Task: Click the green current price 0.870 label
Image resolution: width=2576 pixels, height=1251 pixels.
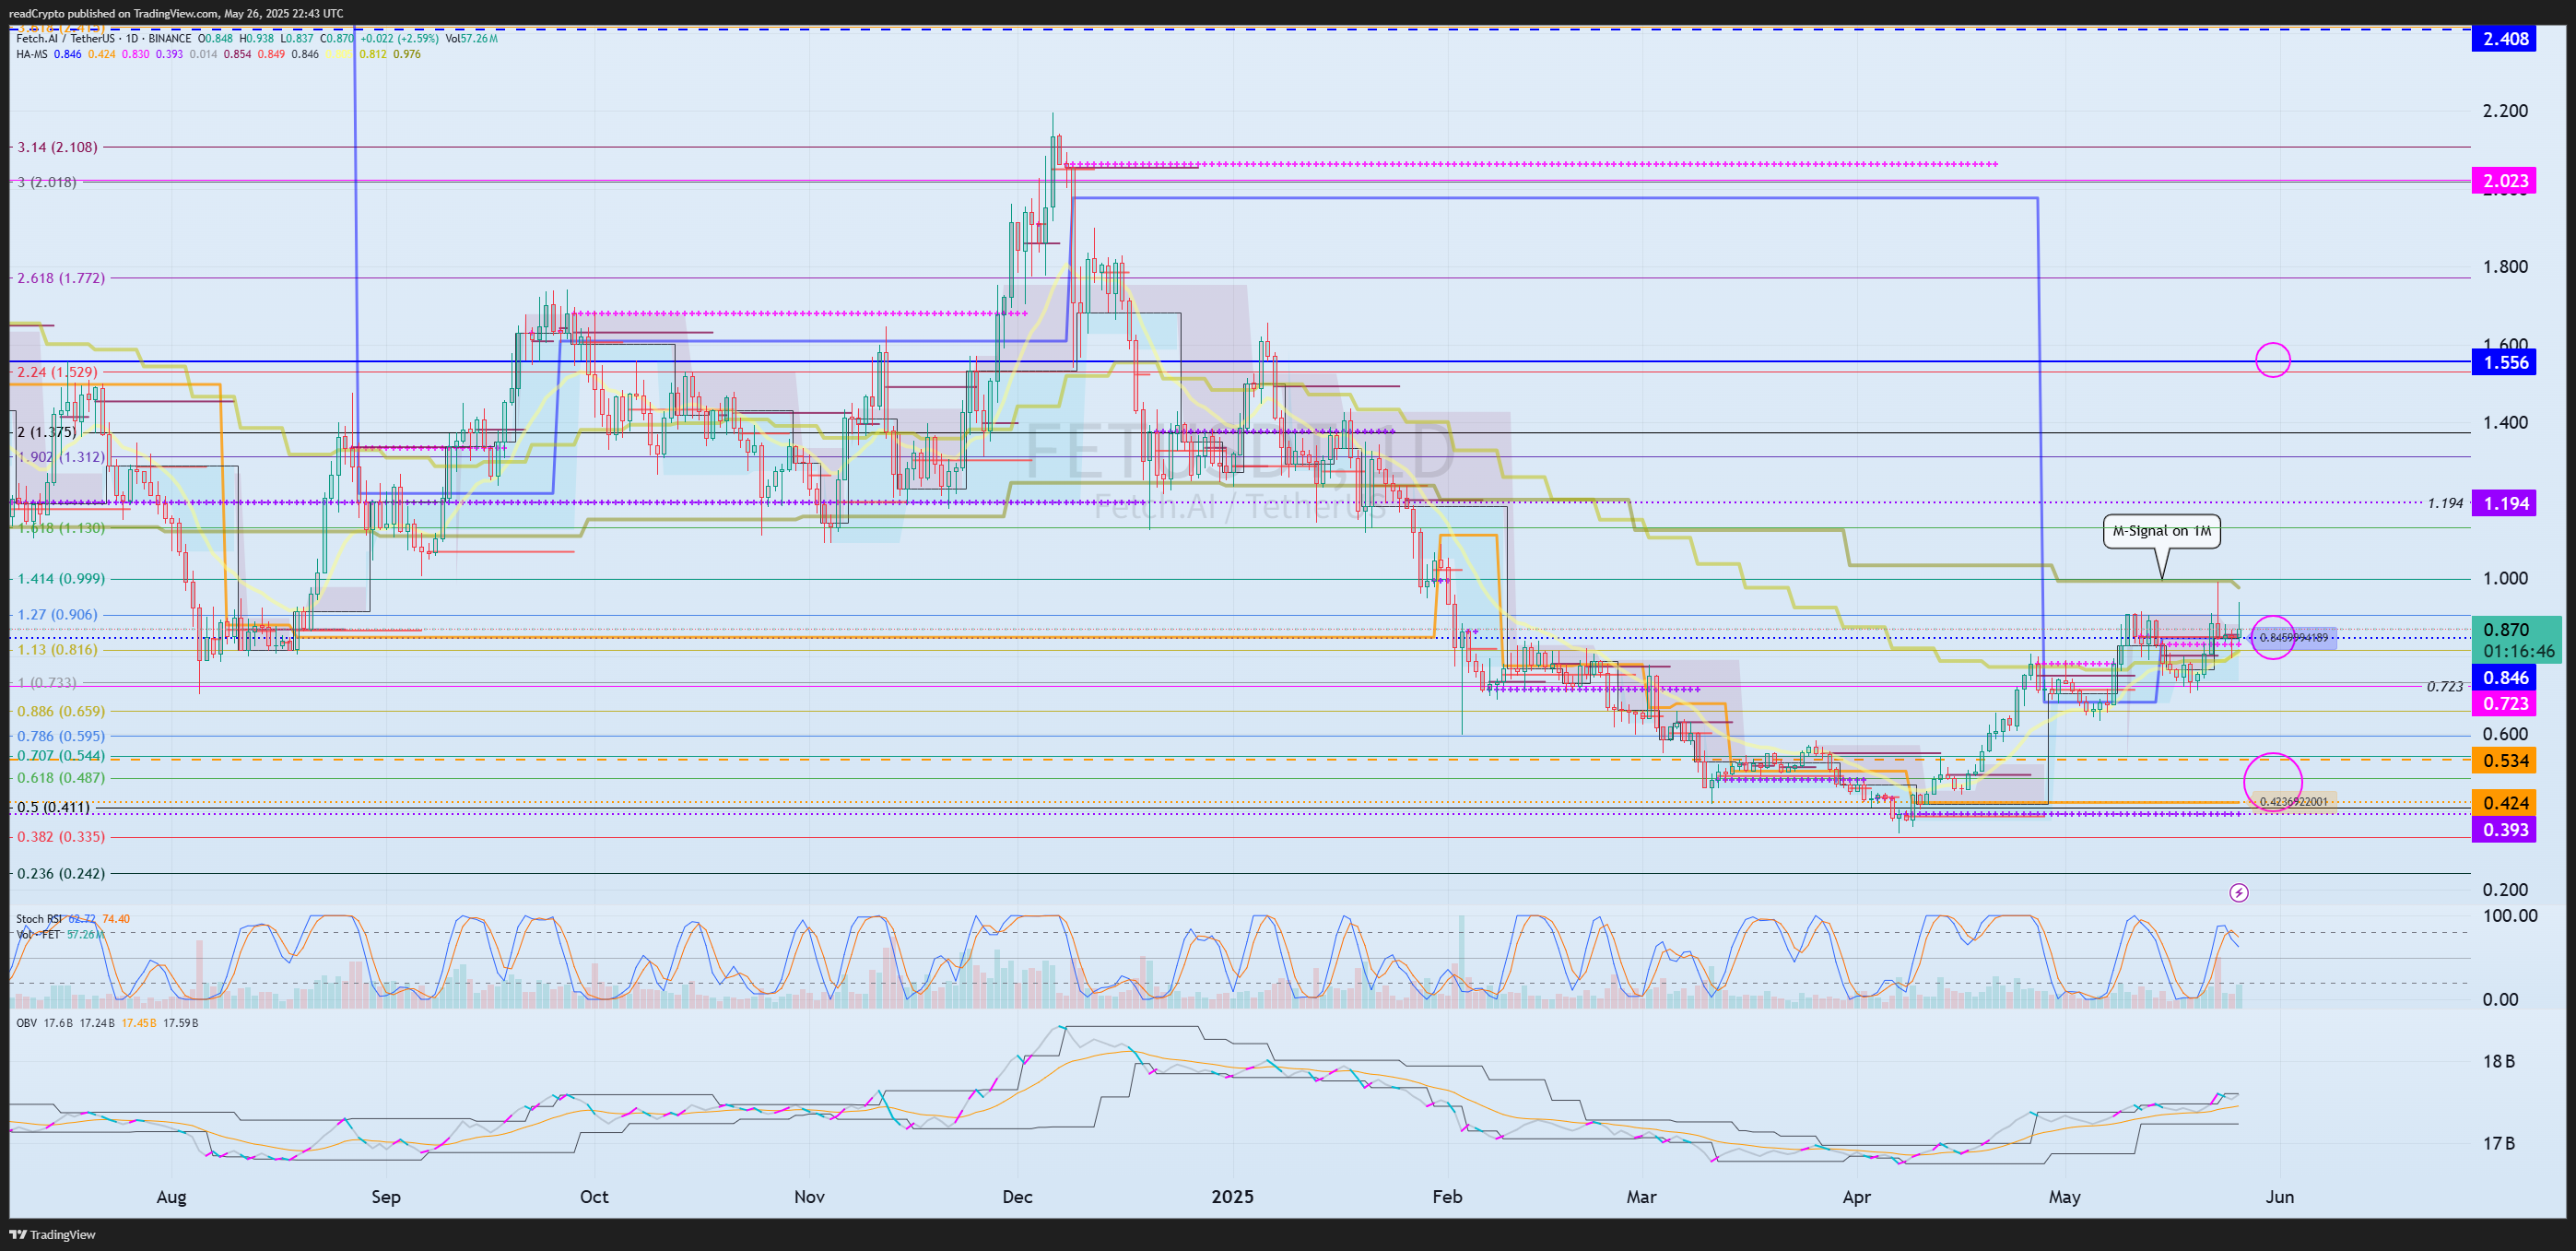Action: (2506, 630)
